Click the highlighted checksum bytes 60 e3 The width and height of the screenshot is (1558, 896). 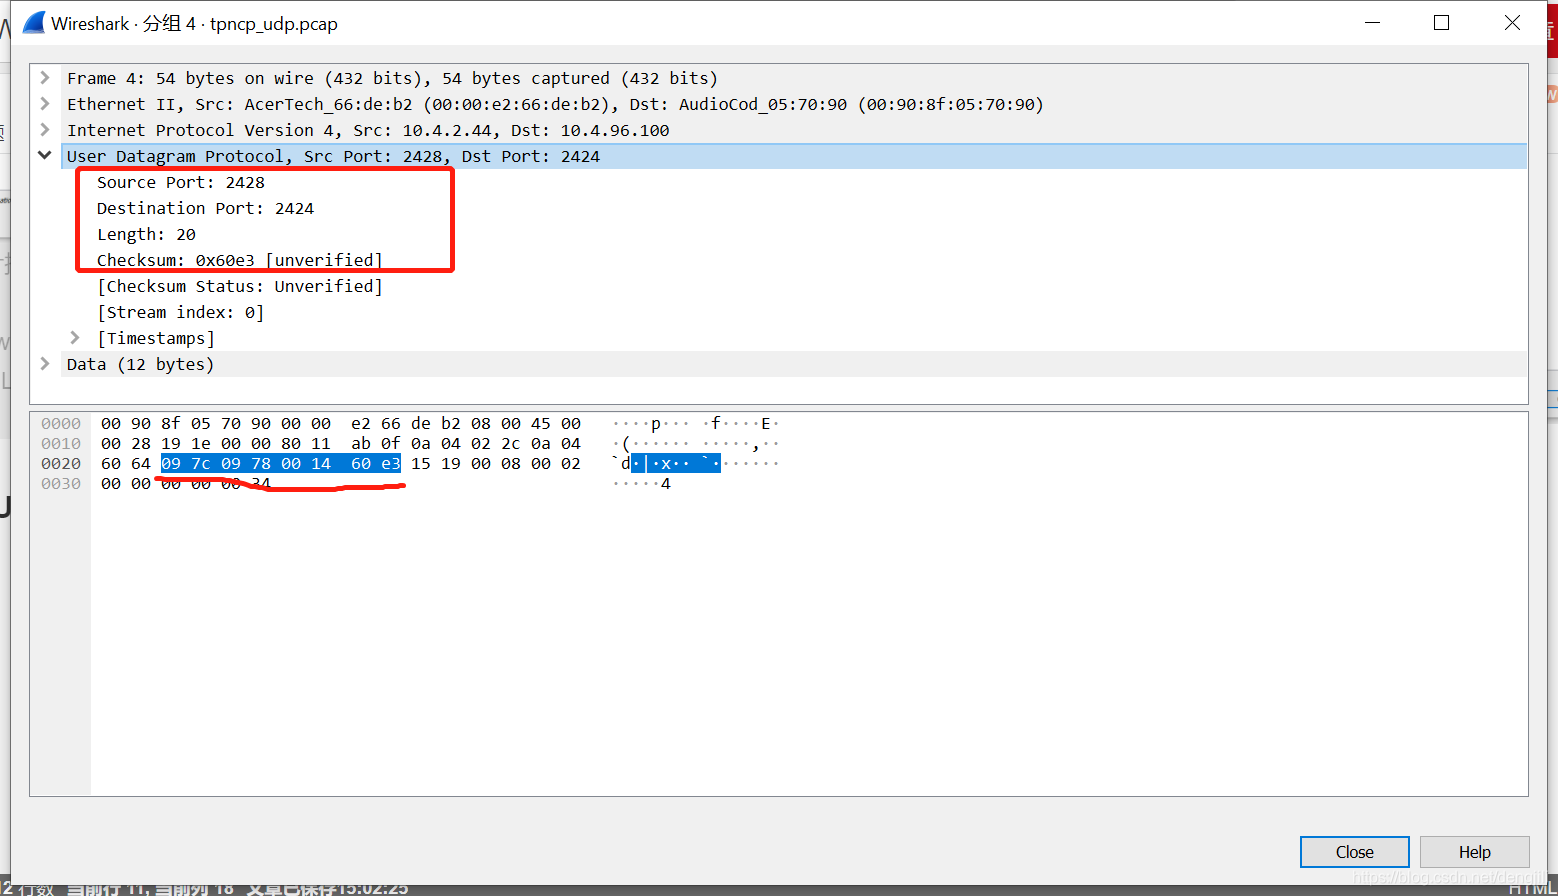coord(376,464)
